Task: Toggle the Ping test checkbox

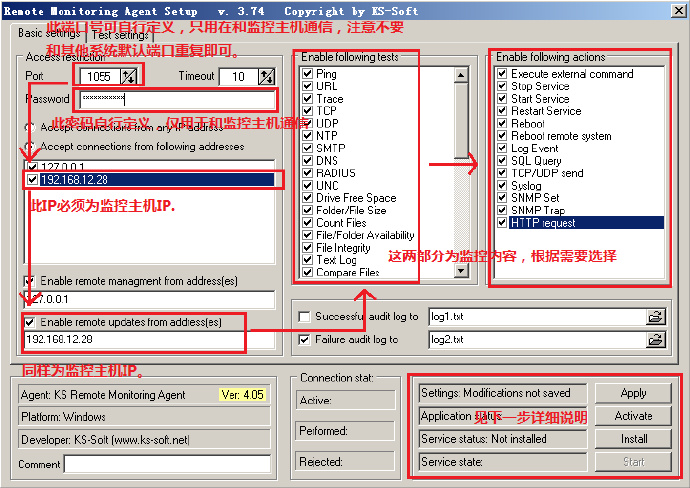Action: coord(308,74)
